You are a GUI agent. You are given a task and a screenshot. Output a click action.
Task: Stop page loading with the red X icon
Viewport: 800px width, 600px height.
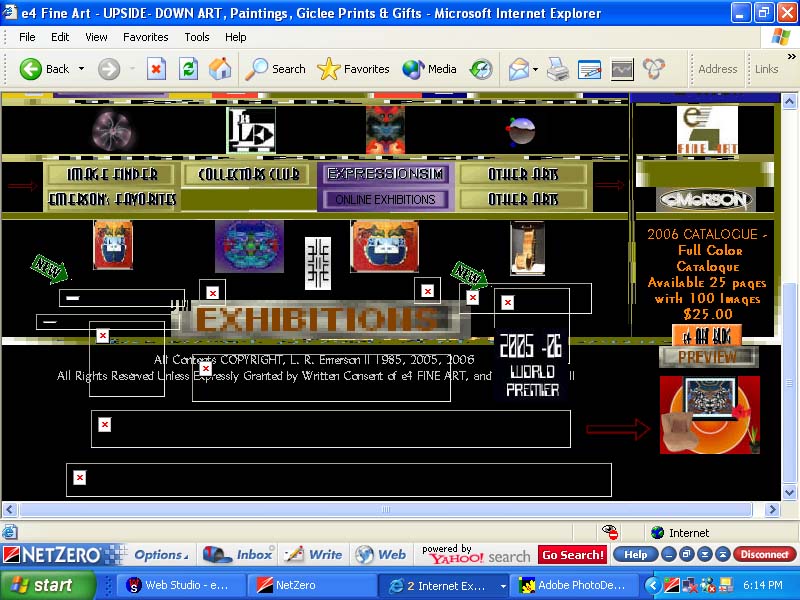156,69
